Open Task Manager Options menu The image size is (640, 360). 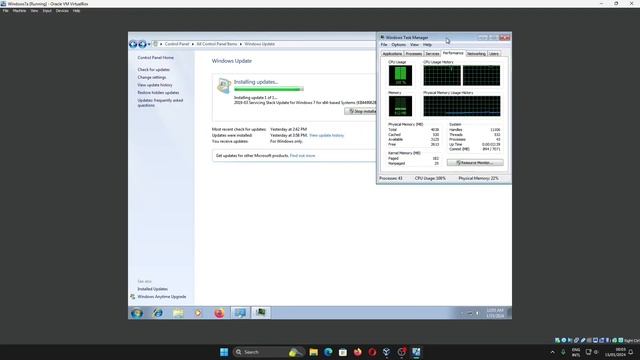point(398,45)
